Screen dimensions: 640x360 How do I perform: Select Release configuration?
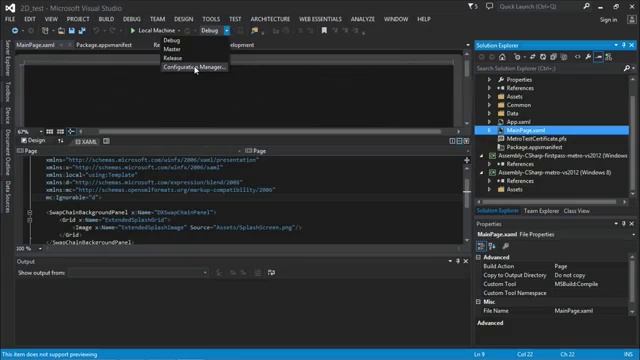tap(173, 58)
